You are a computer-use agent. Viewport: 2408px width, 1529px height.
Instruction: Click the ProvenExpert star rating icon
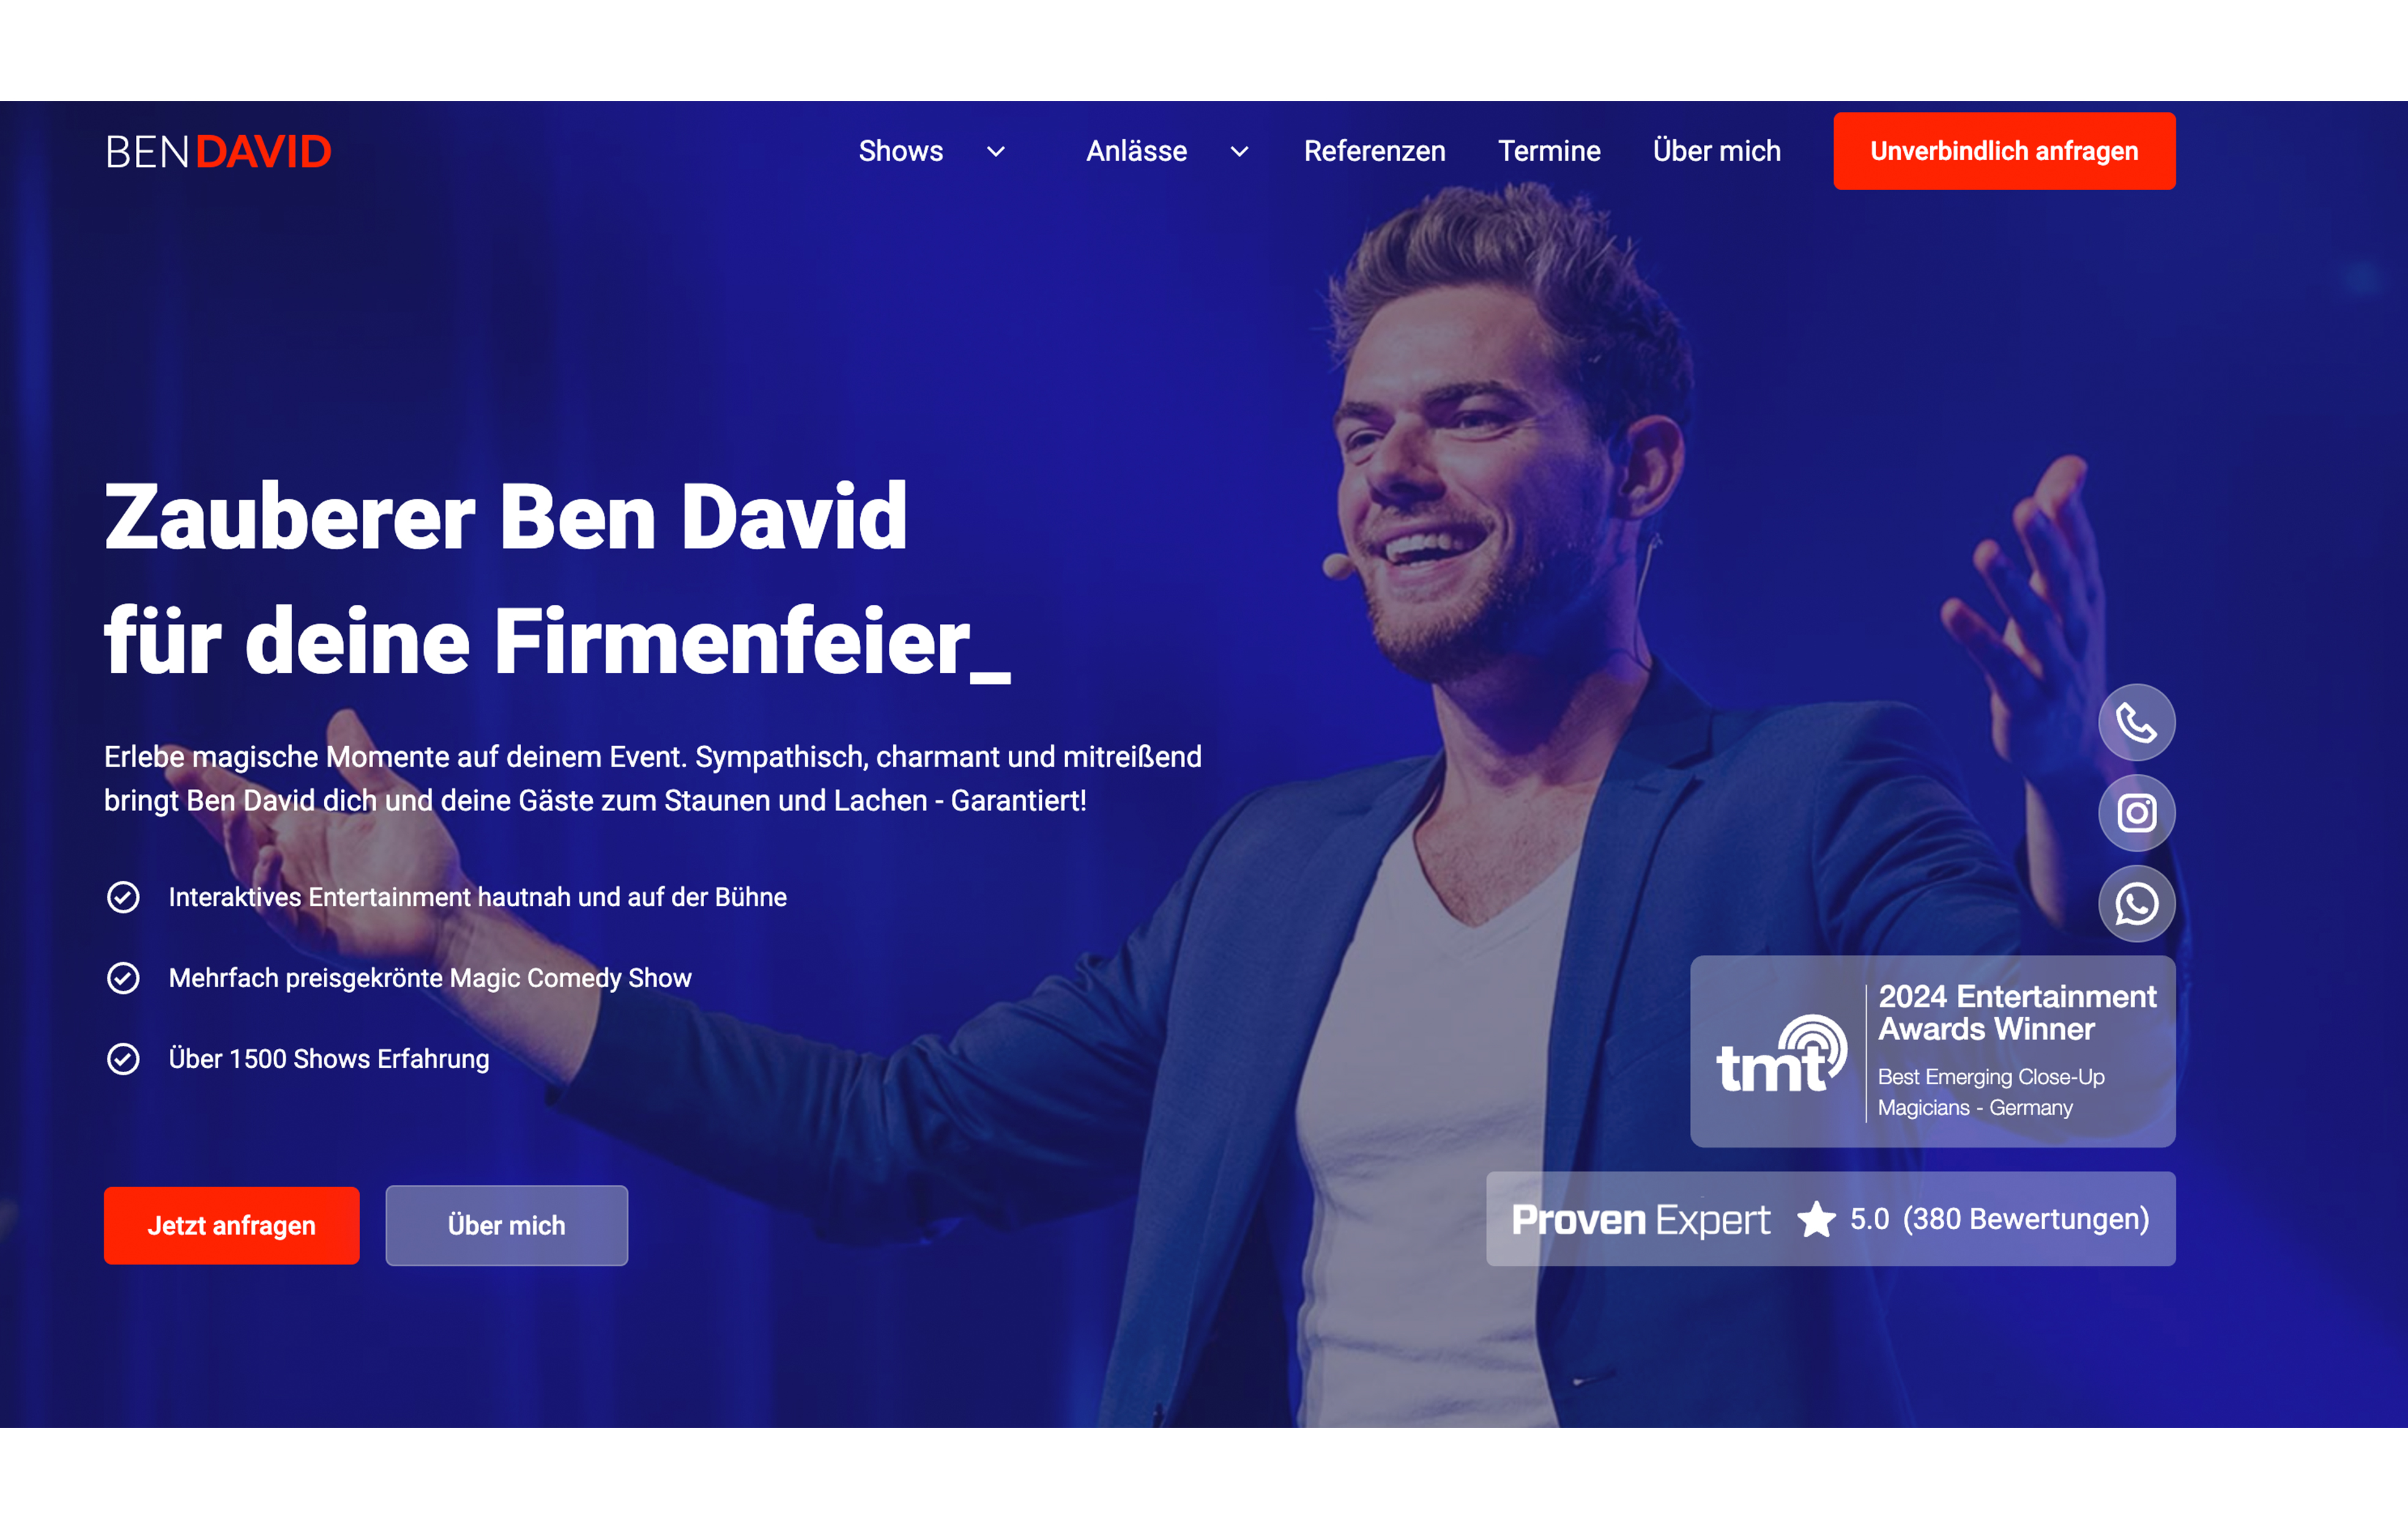(x=1816, y=1220)
